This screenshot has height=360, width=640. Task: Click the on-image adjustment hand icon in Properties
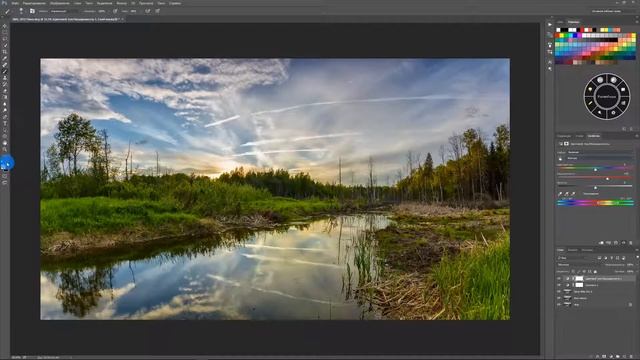[560, 158]
